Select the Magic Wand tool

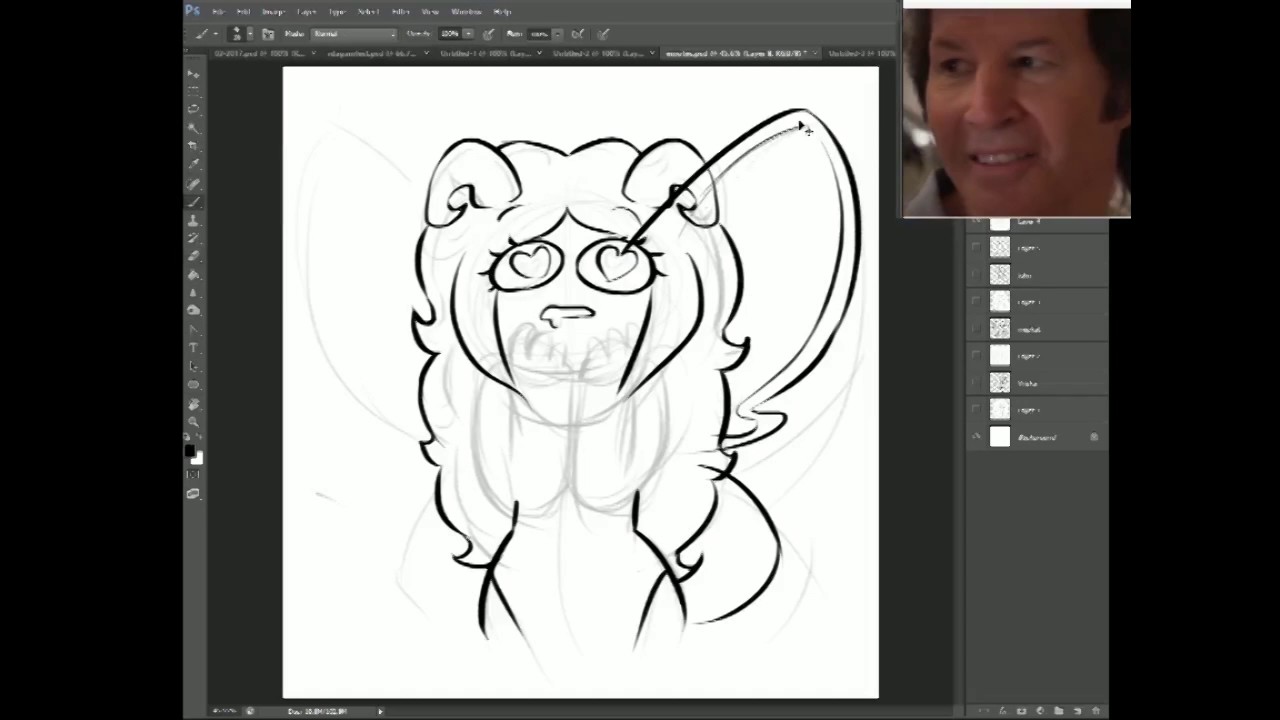coord(193,126)
